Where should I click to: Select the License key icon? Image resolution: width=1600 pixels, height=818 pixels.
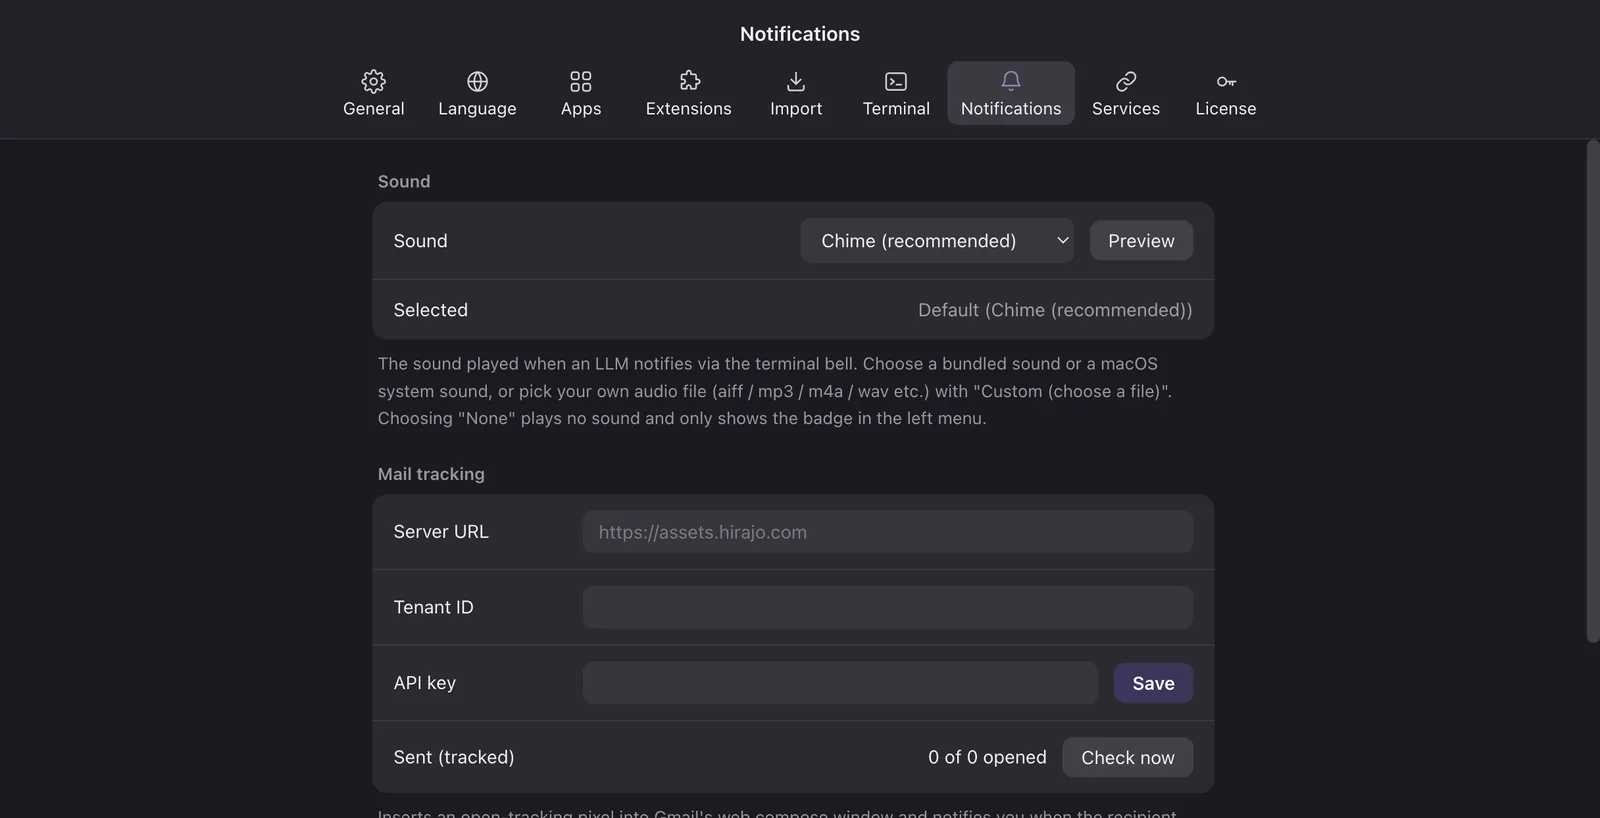click(x=1226, y=81)
